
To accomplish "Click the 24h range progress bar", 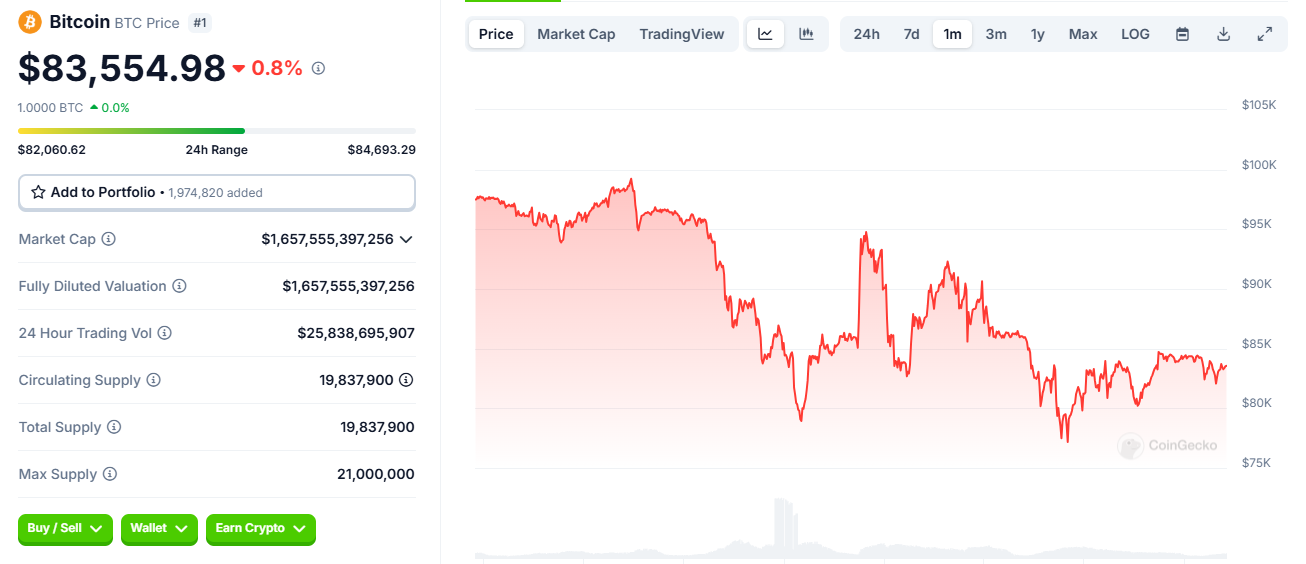I will click(216, 131).
